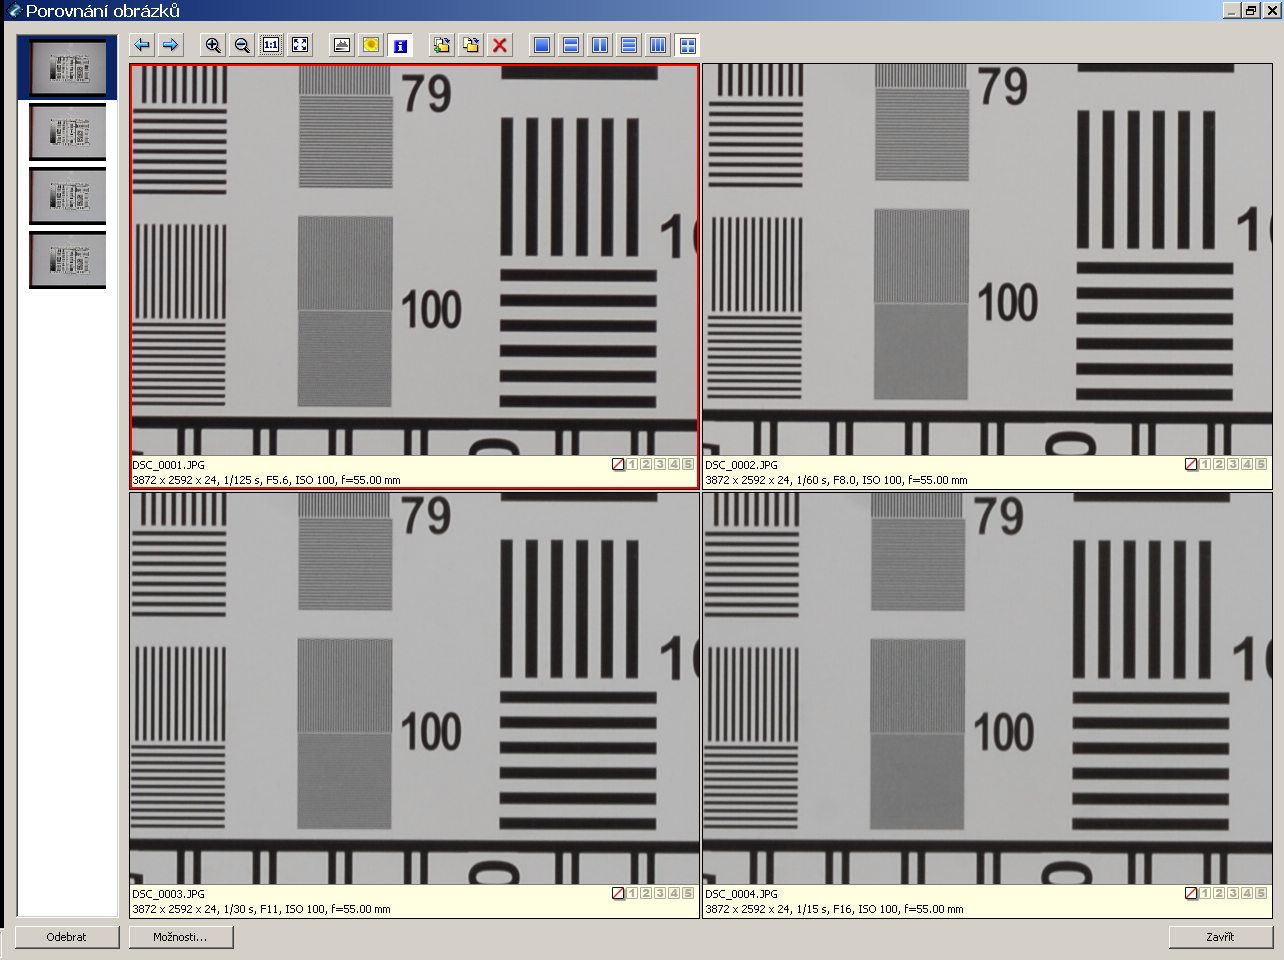Viewport: 1284px width, 960px height.
Task: Clear rating flag for DSC_0001.JPG
Action: click(x=618, y=464)
